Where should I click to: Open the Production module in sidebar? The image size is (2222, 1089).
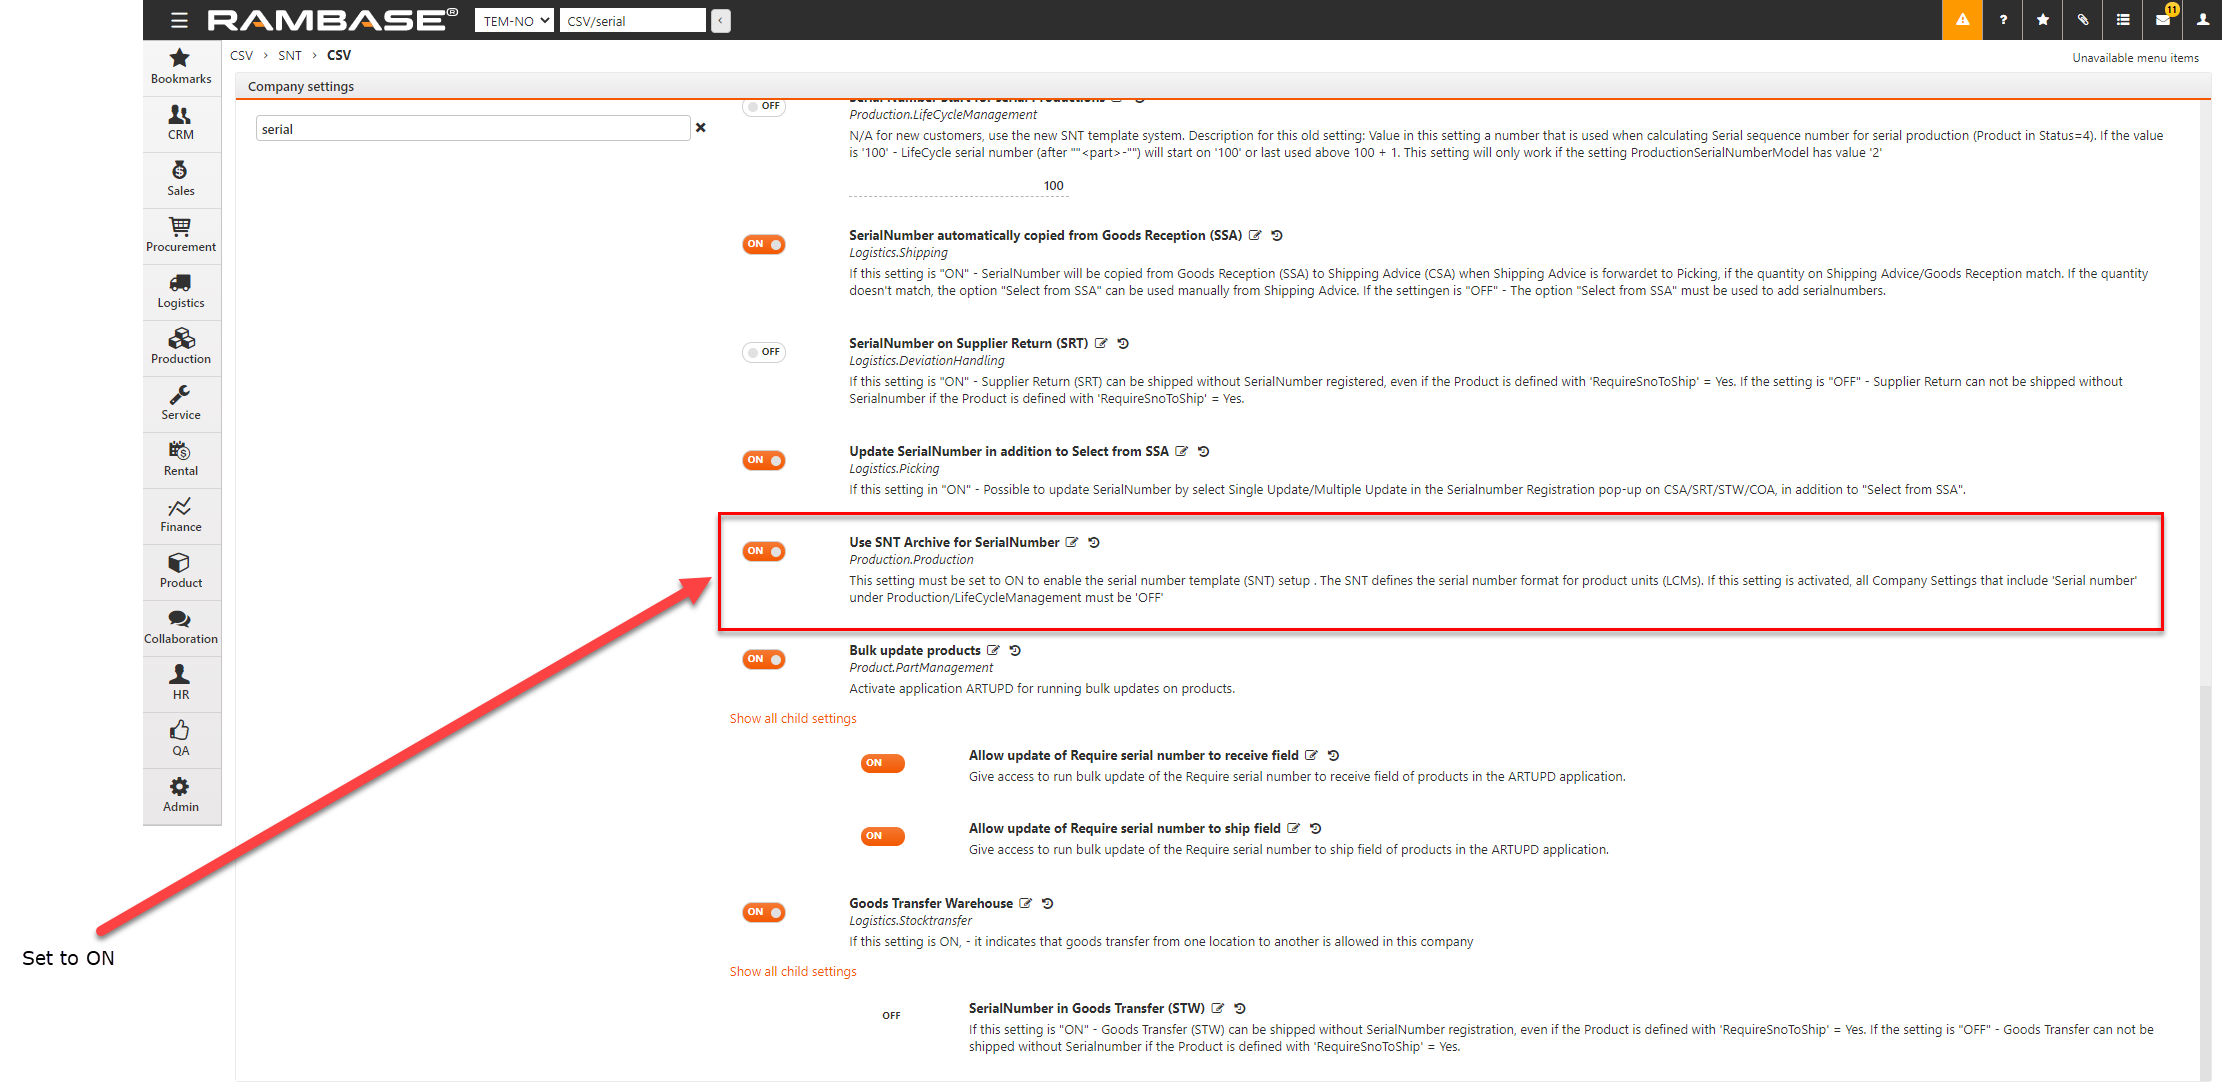point(181,347)
